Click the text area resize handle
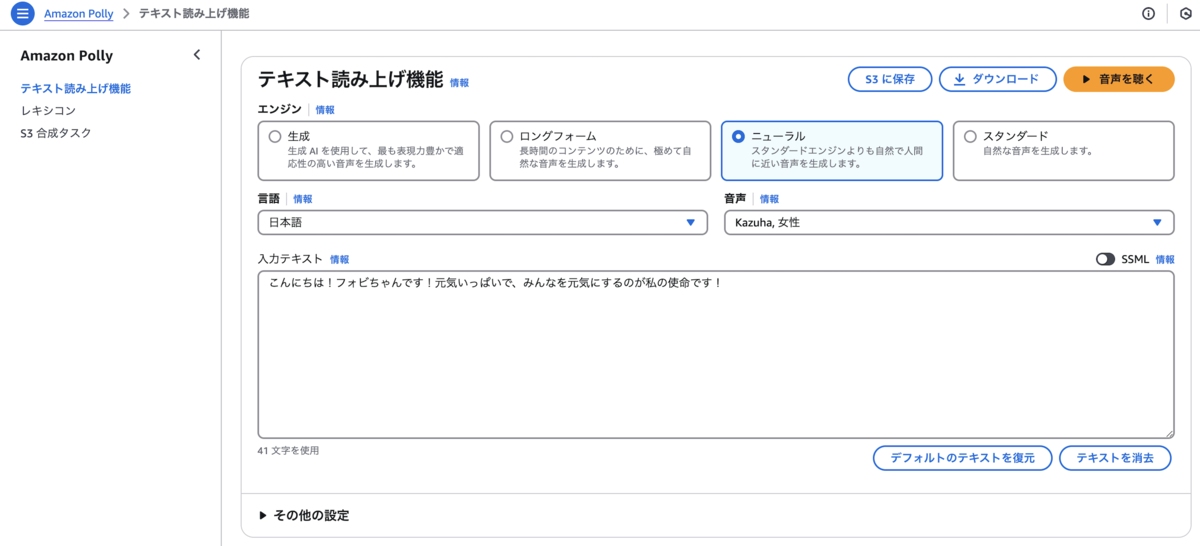Image resolution: width=1200 pixels, height=546 pixels. point(1168,432)
